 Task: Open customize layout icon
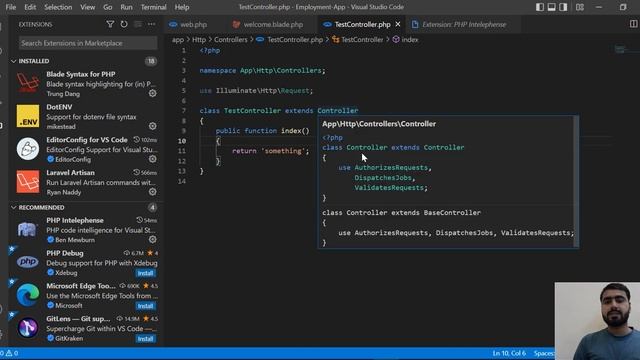[x=580, y=7]
